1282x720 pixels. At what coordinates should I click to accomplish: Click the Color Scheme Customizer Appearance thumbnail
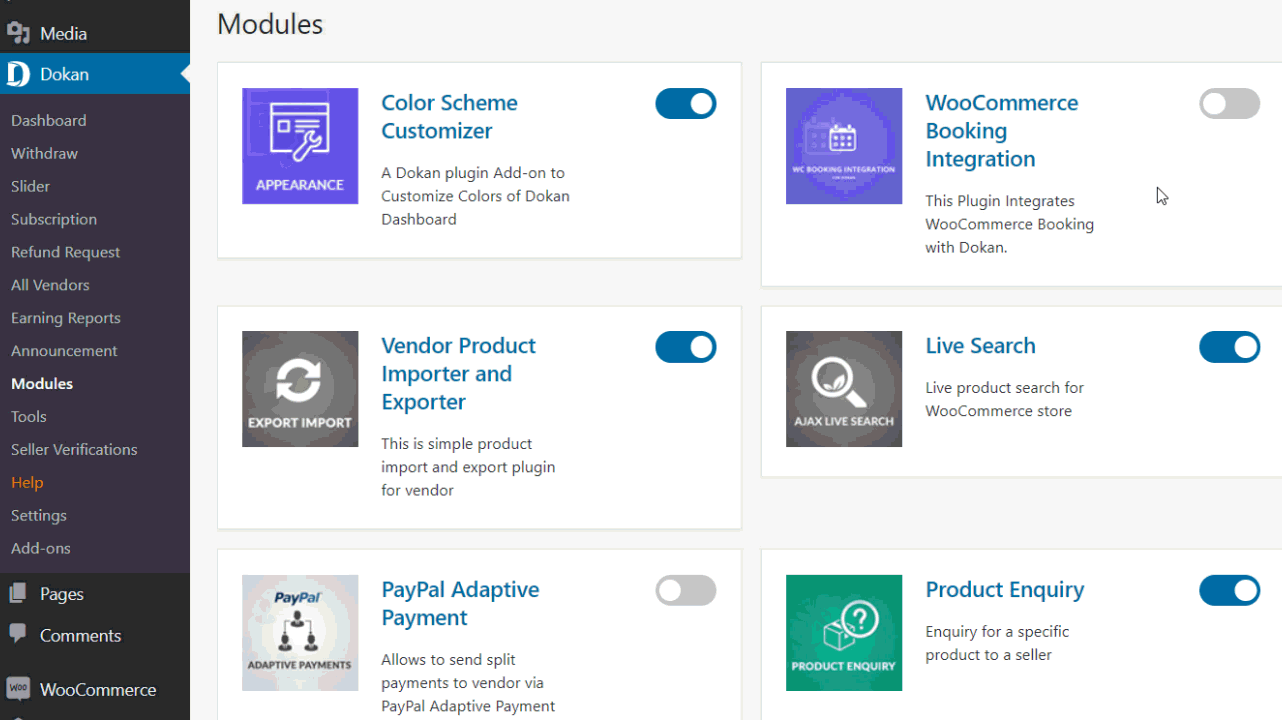(300, 146)
